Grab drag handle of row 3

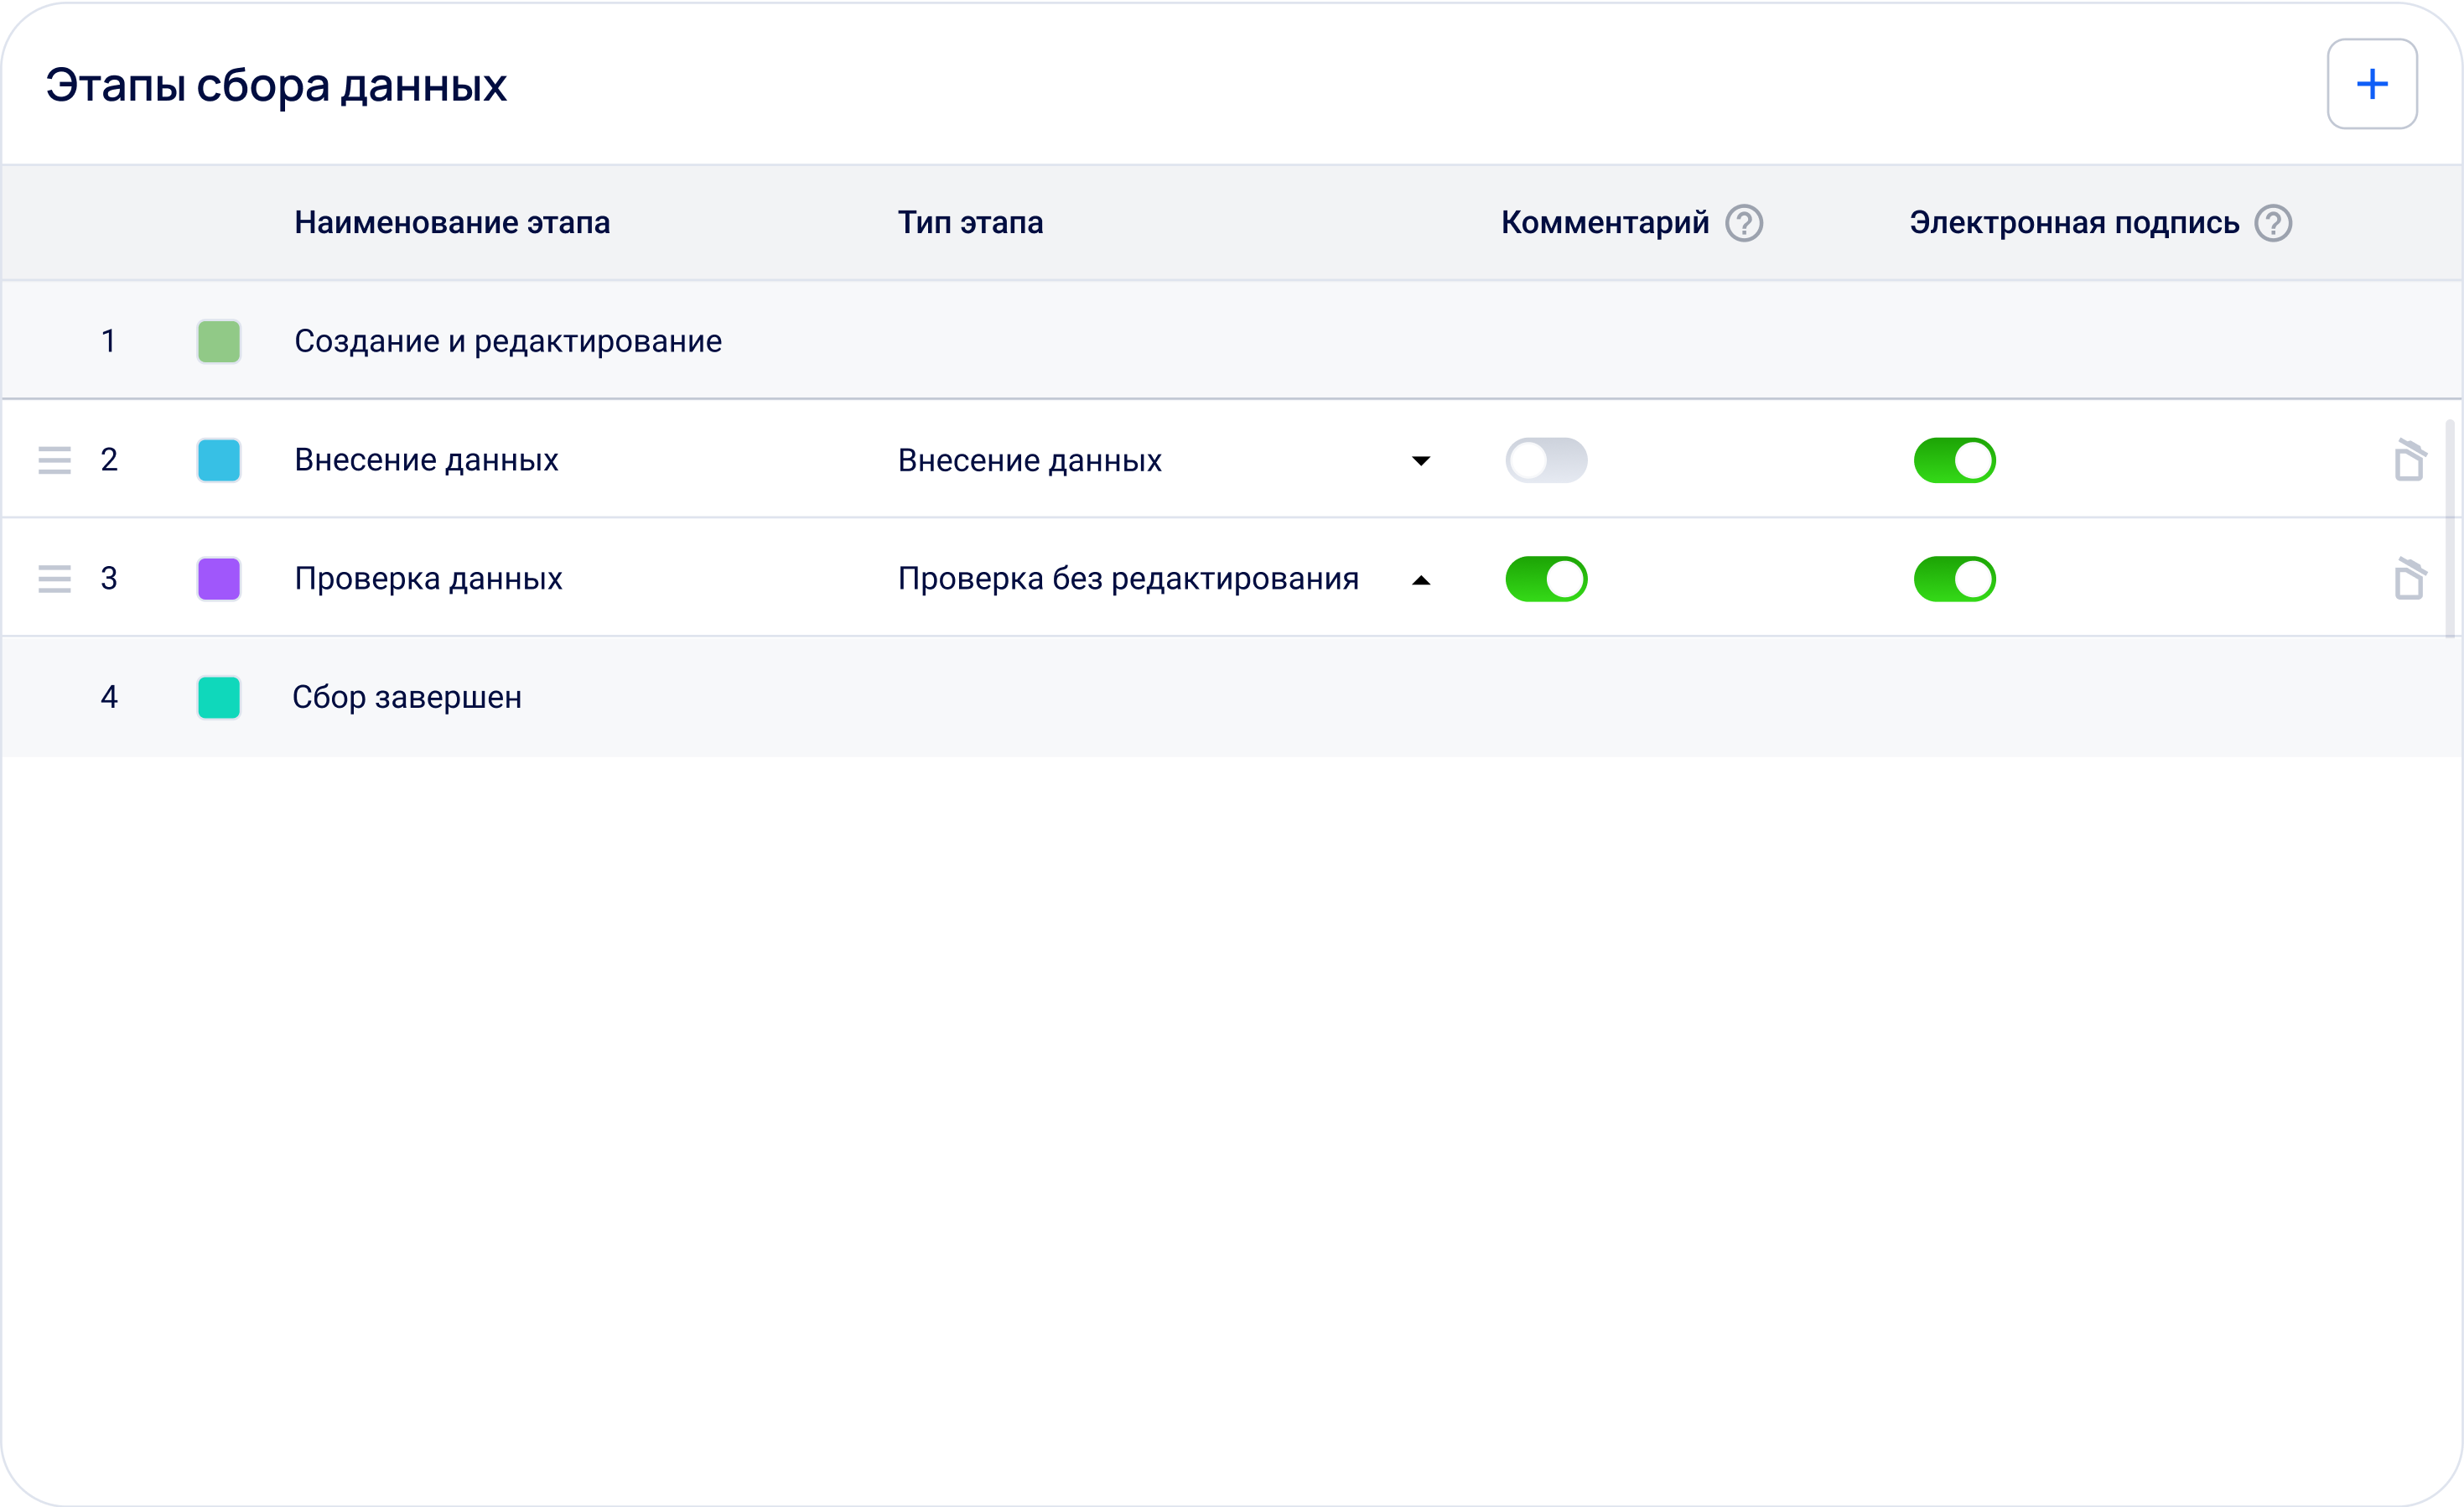click(54, 579)
